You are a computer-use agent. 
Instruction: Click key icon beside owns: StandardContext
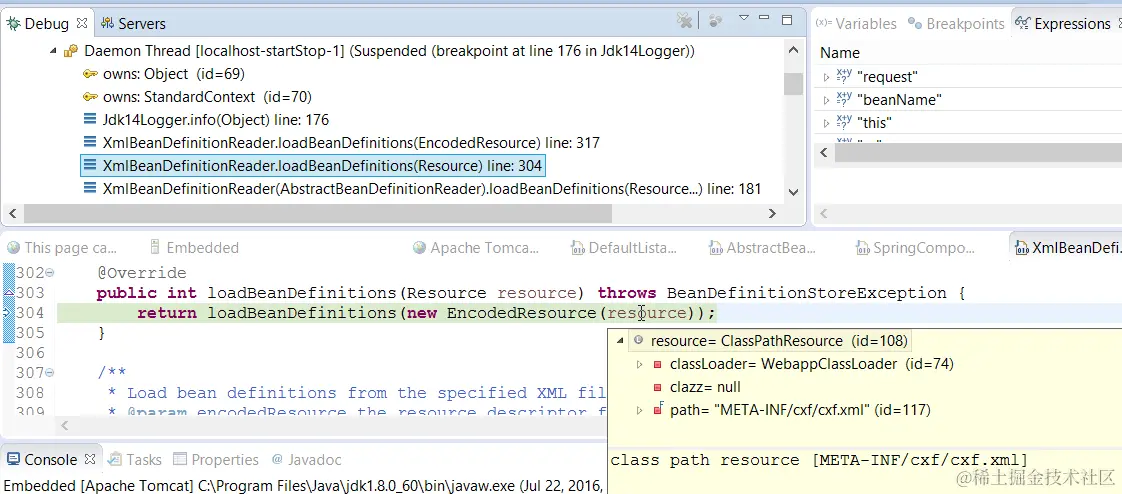click(x=90, y=97)
